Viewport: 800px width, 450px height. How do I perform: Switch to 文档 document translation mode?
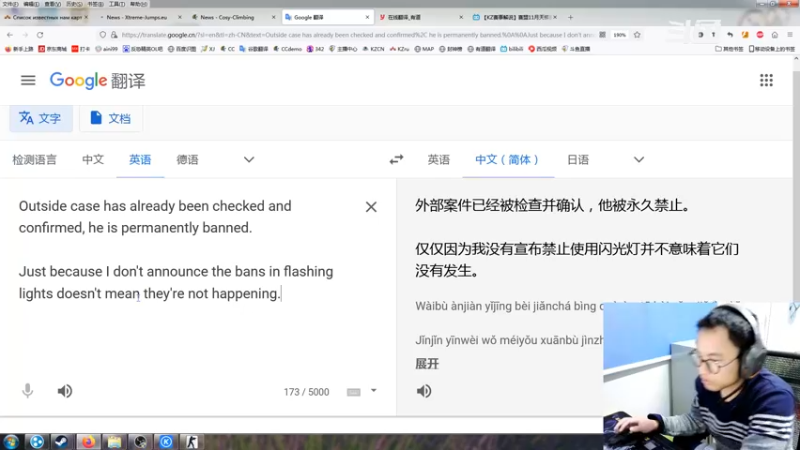[x=111, y=118]
